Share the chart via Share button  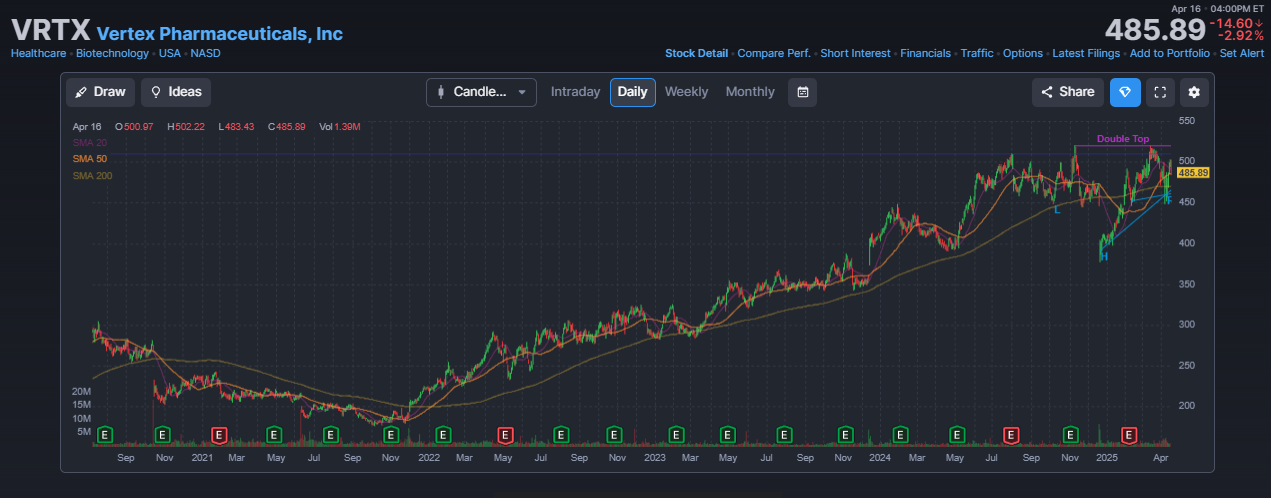click(1068, 92)
